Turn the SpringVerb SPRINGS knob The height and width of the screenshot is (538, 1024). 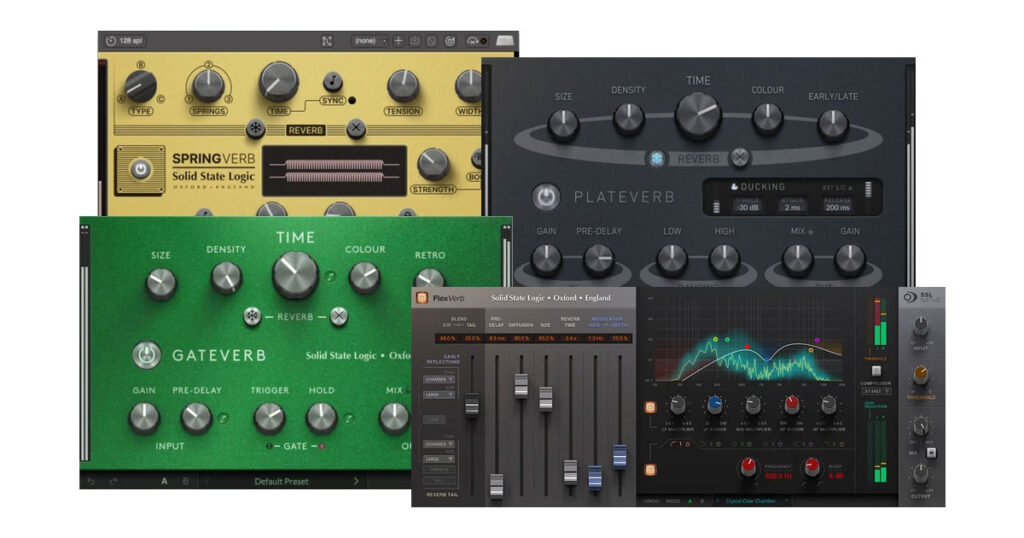click(208, 86)
